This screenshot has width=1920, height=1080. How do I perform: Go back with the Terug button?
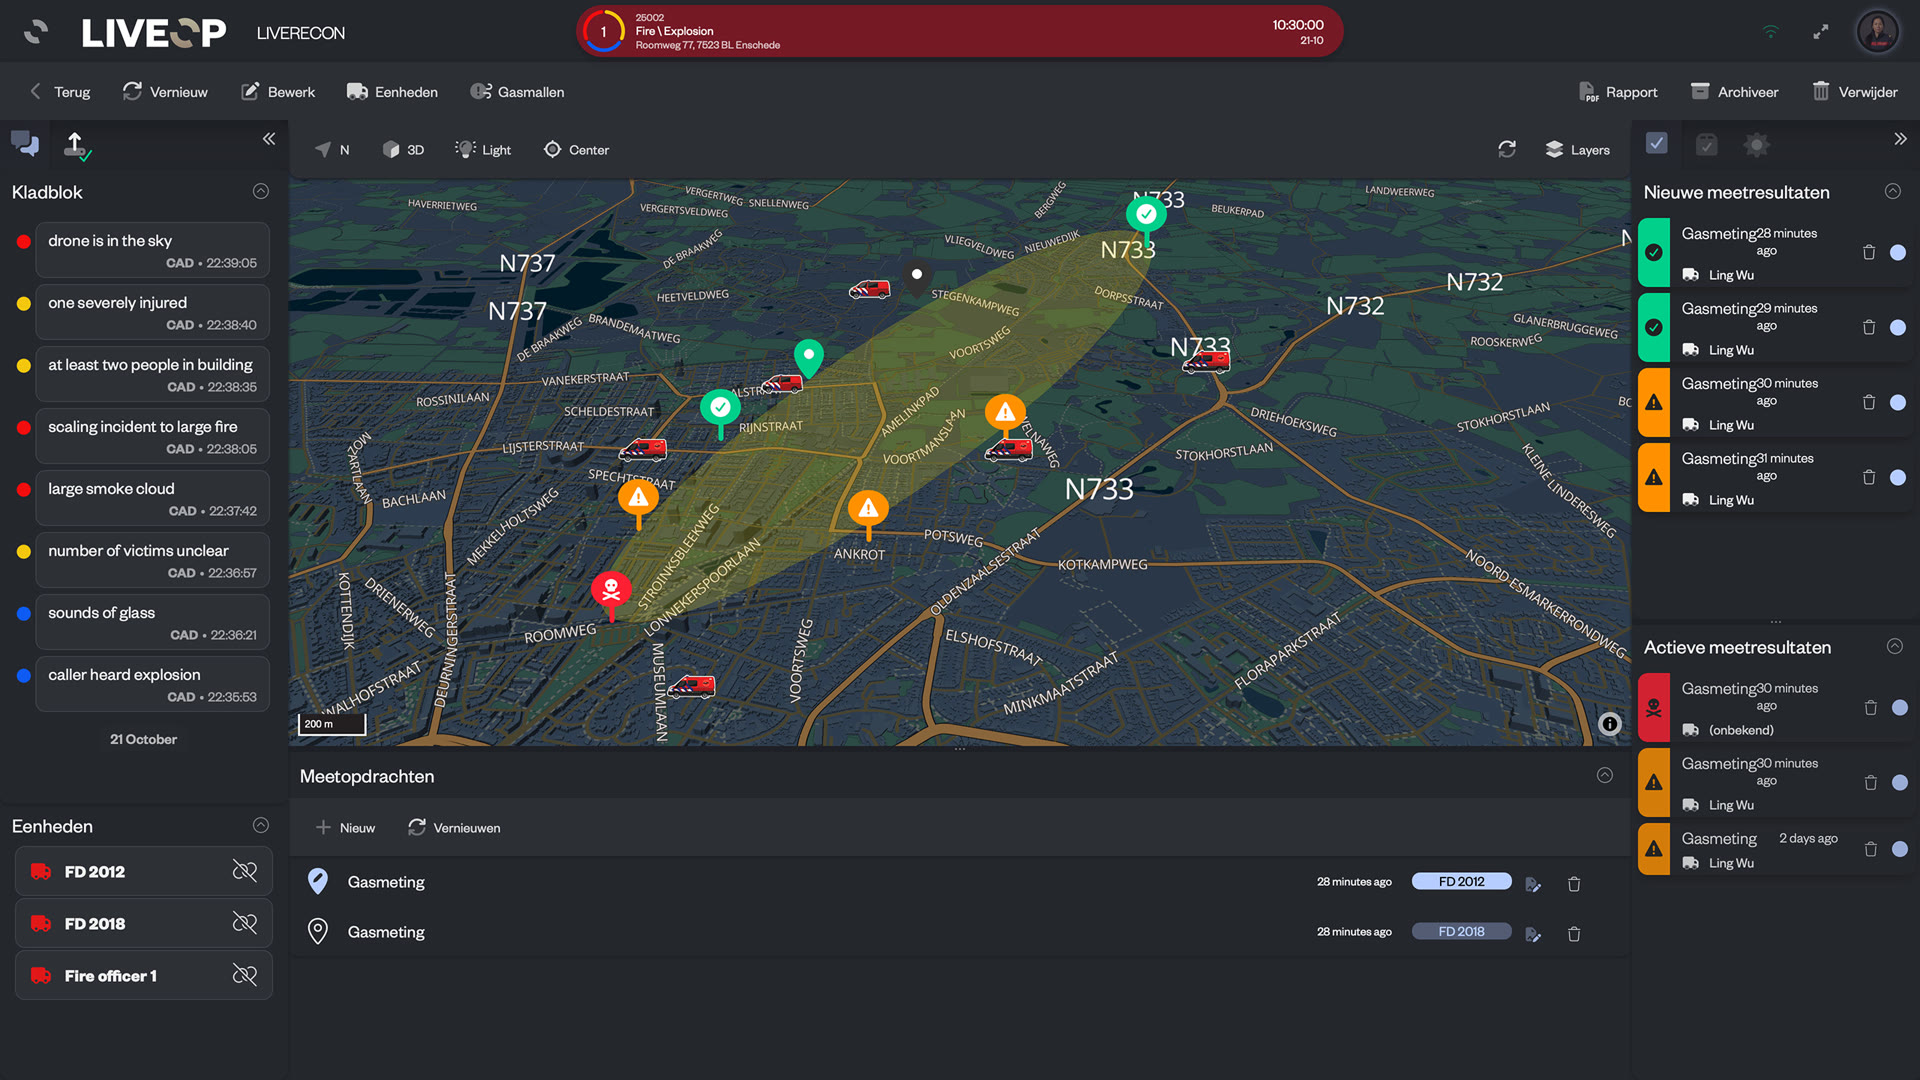(60, 92)
